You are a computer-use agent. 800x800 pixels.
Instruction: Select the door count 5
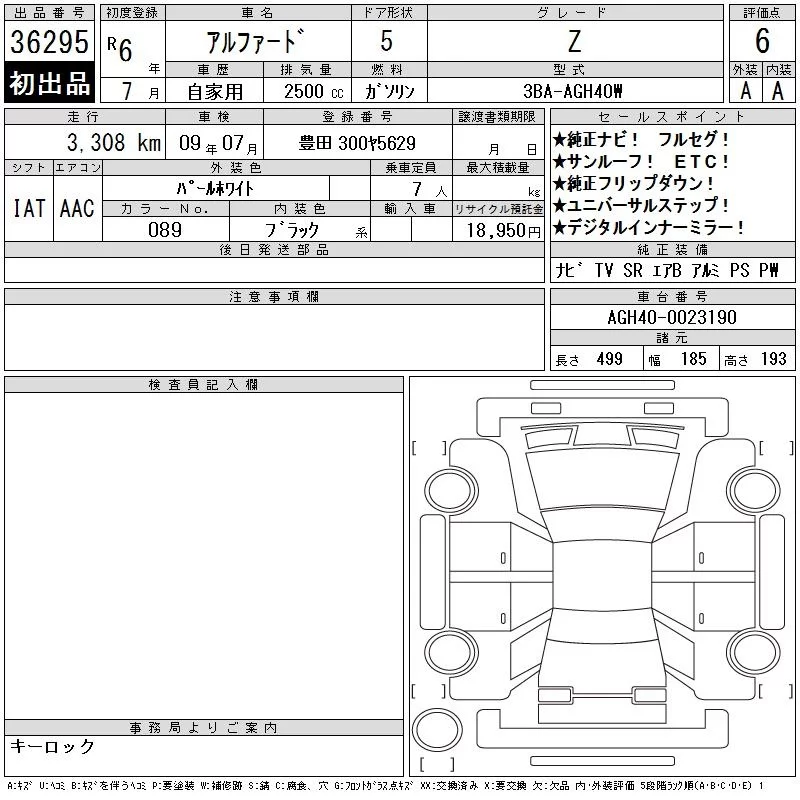tap(387, 41)
